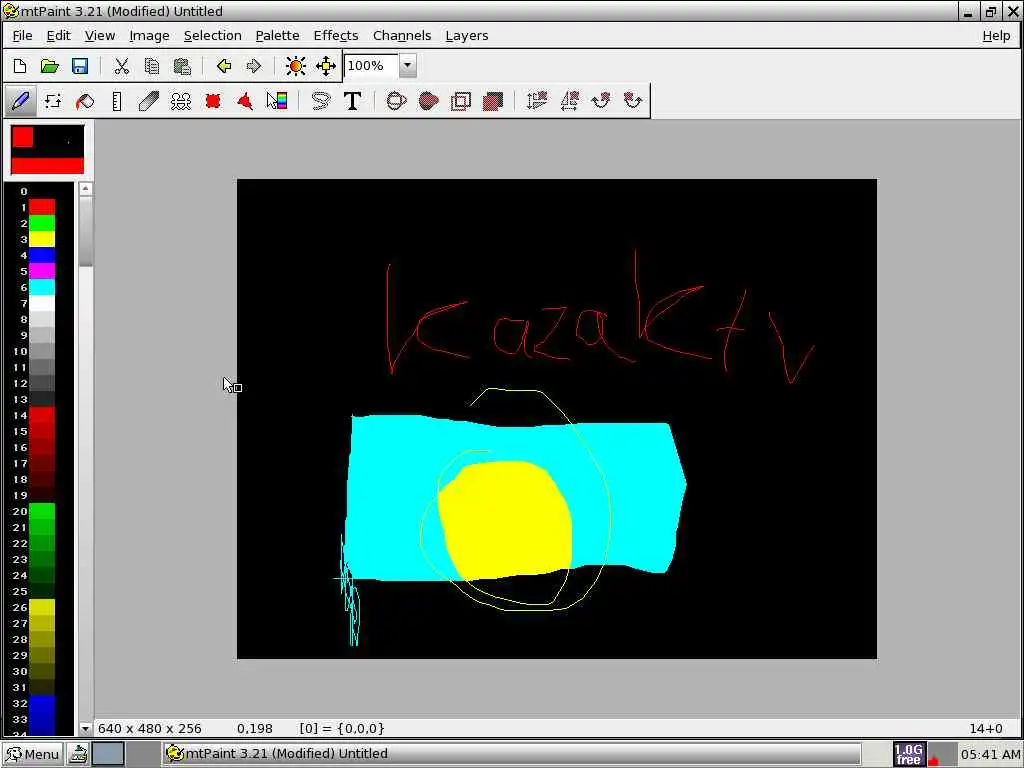Pick white palette colour 7

42,303
